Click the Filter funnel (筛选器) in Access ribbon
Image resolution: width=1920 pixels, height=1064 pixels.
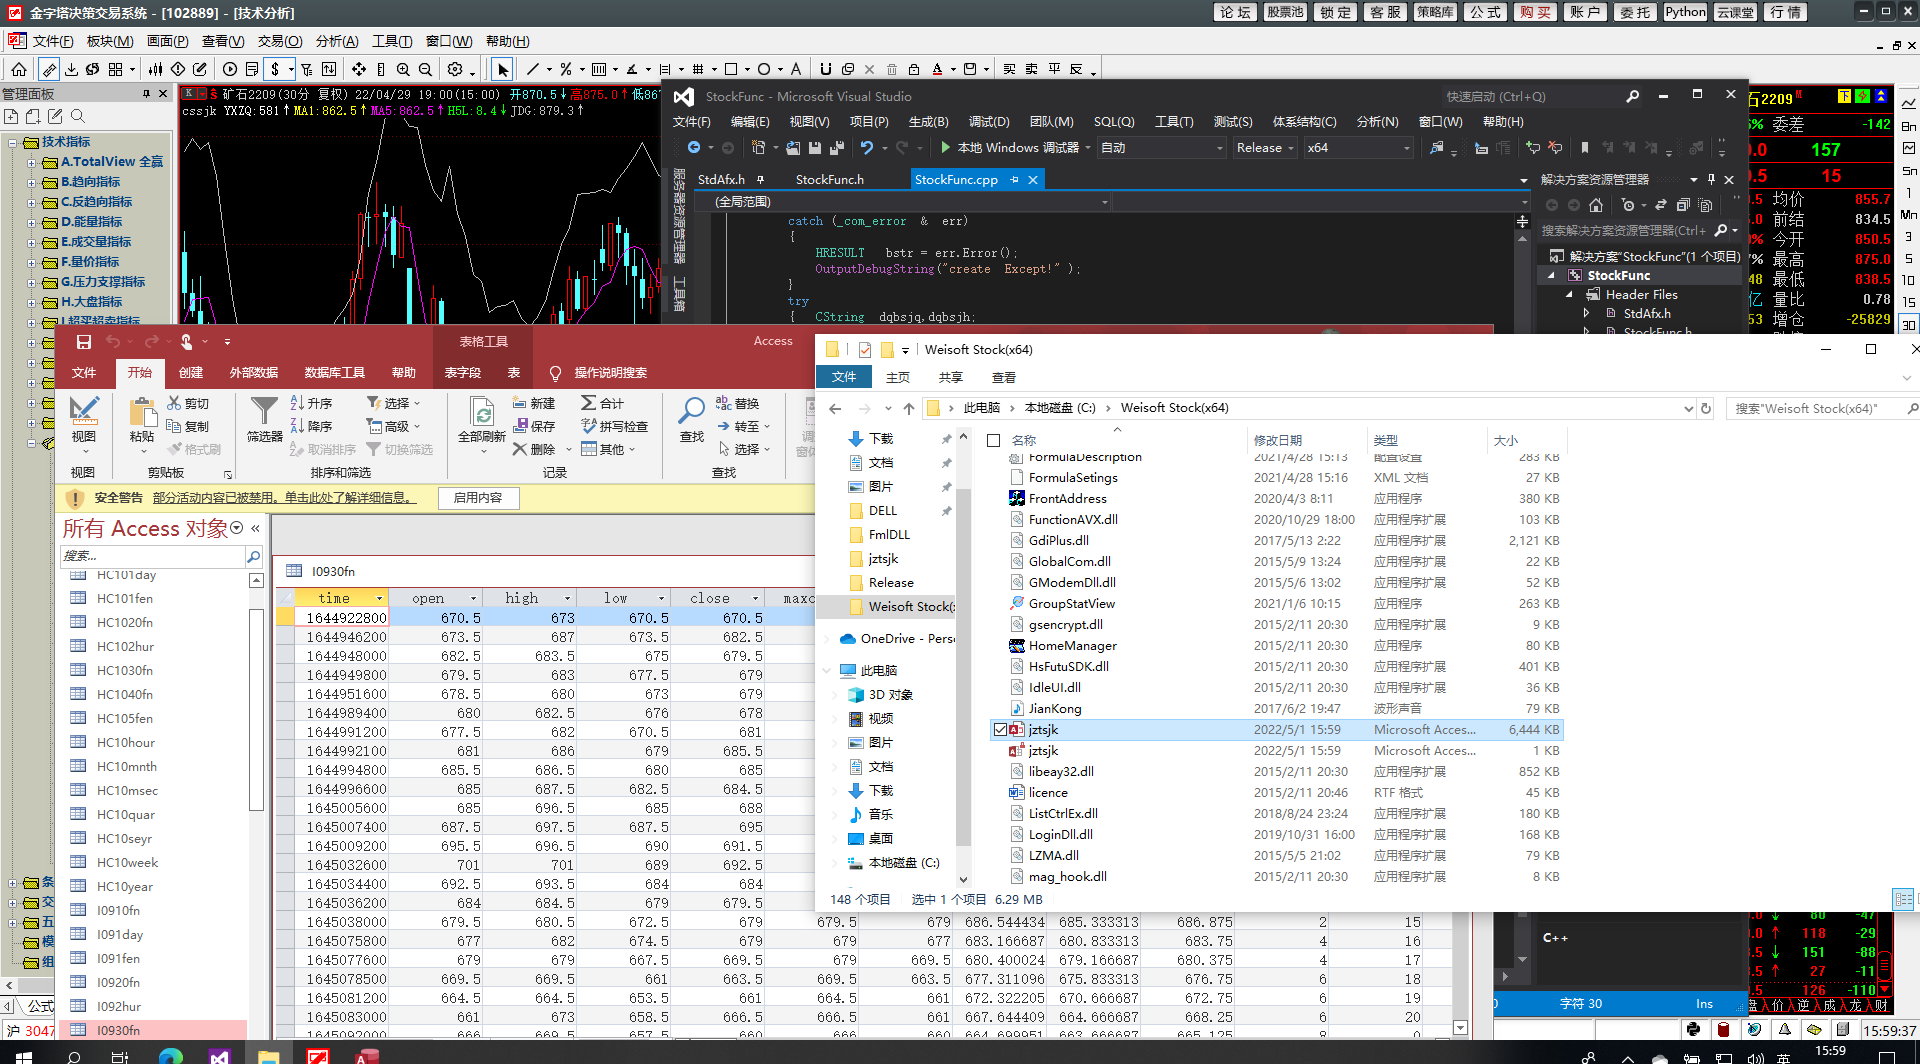tap(264, 419)
